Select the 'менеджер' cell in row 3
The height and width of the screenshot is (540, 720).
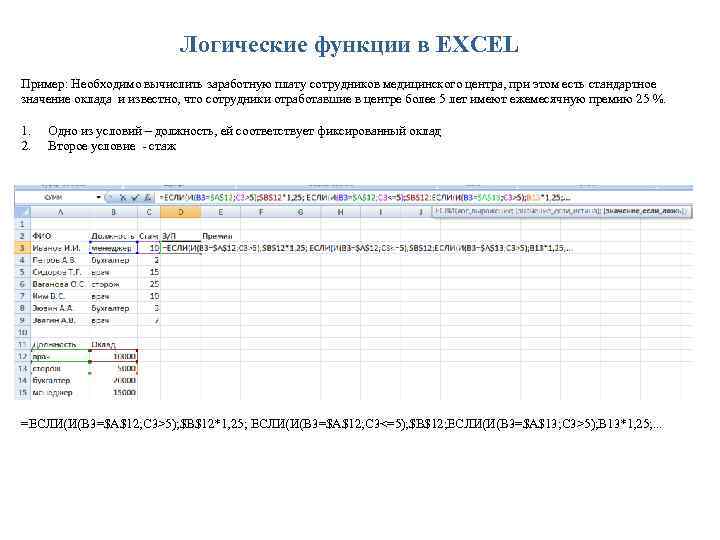(x=114, y=248)
